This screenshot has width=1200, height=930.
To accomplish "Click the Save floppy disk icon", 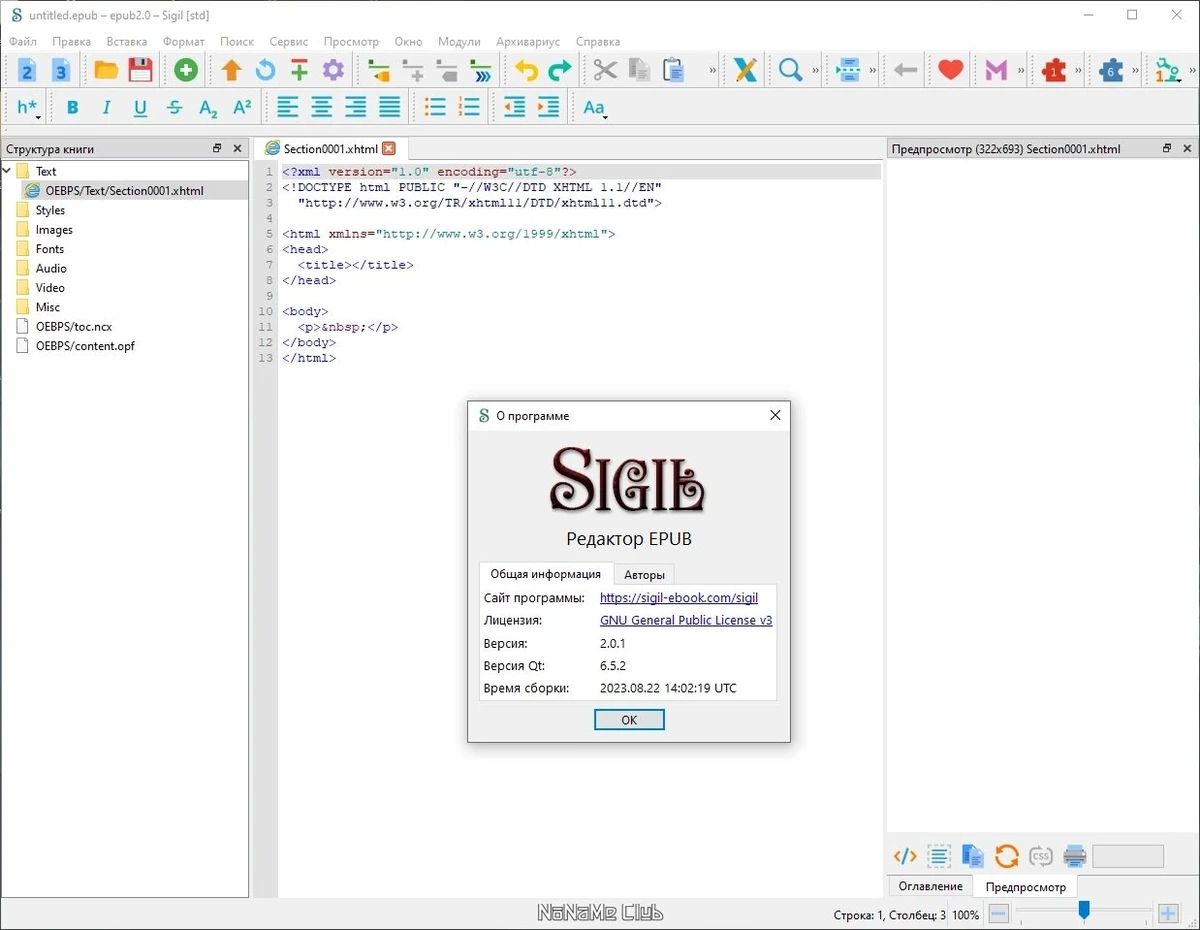I will click(140, 70).
